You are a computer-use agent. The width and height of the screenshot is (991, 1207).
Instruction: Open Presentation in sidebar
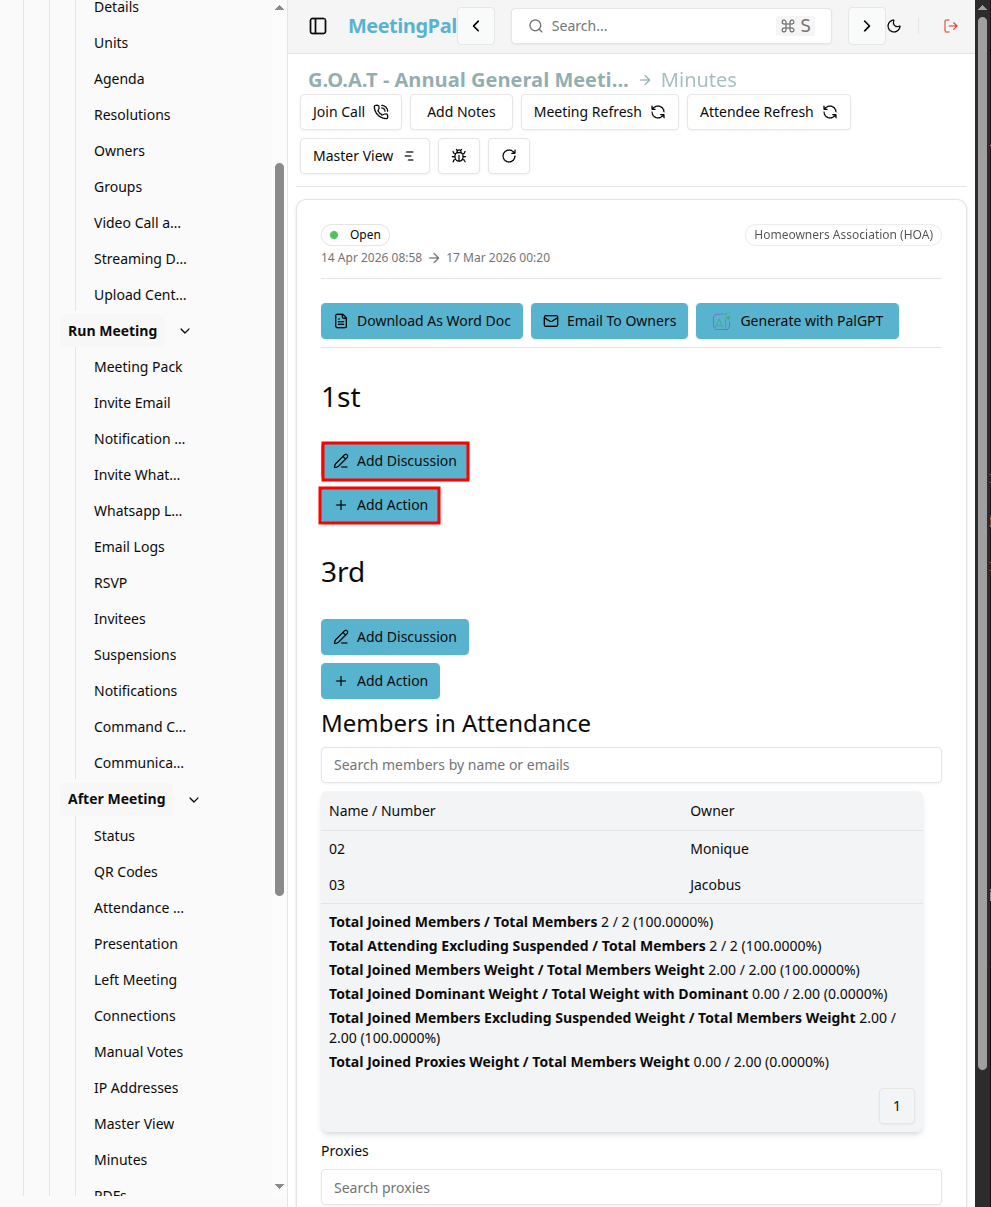[x=136, y=944]
